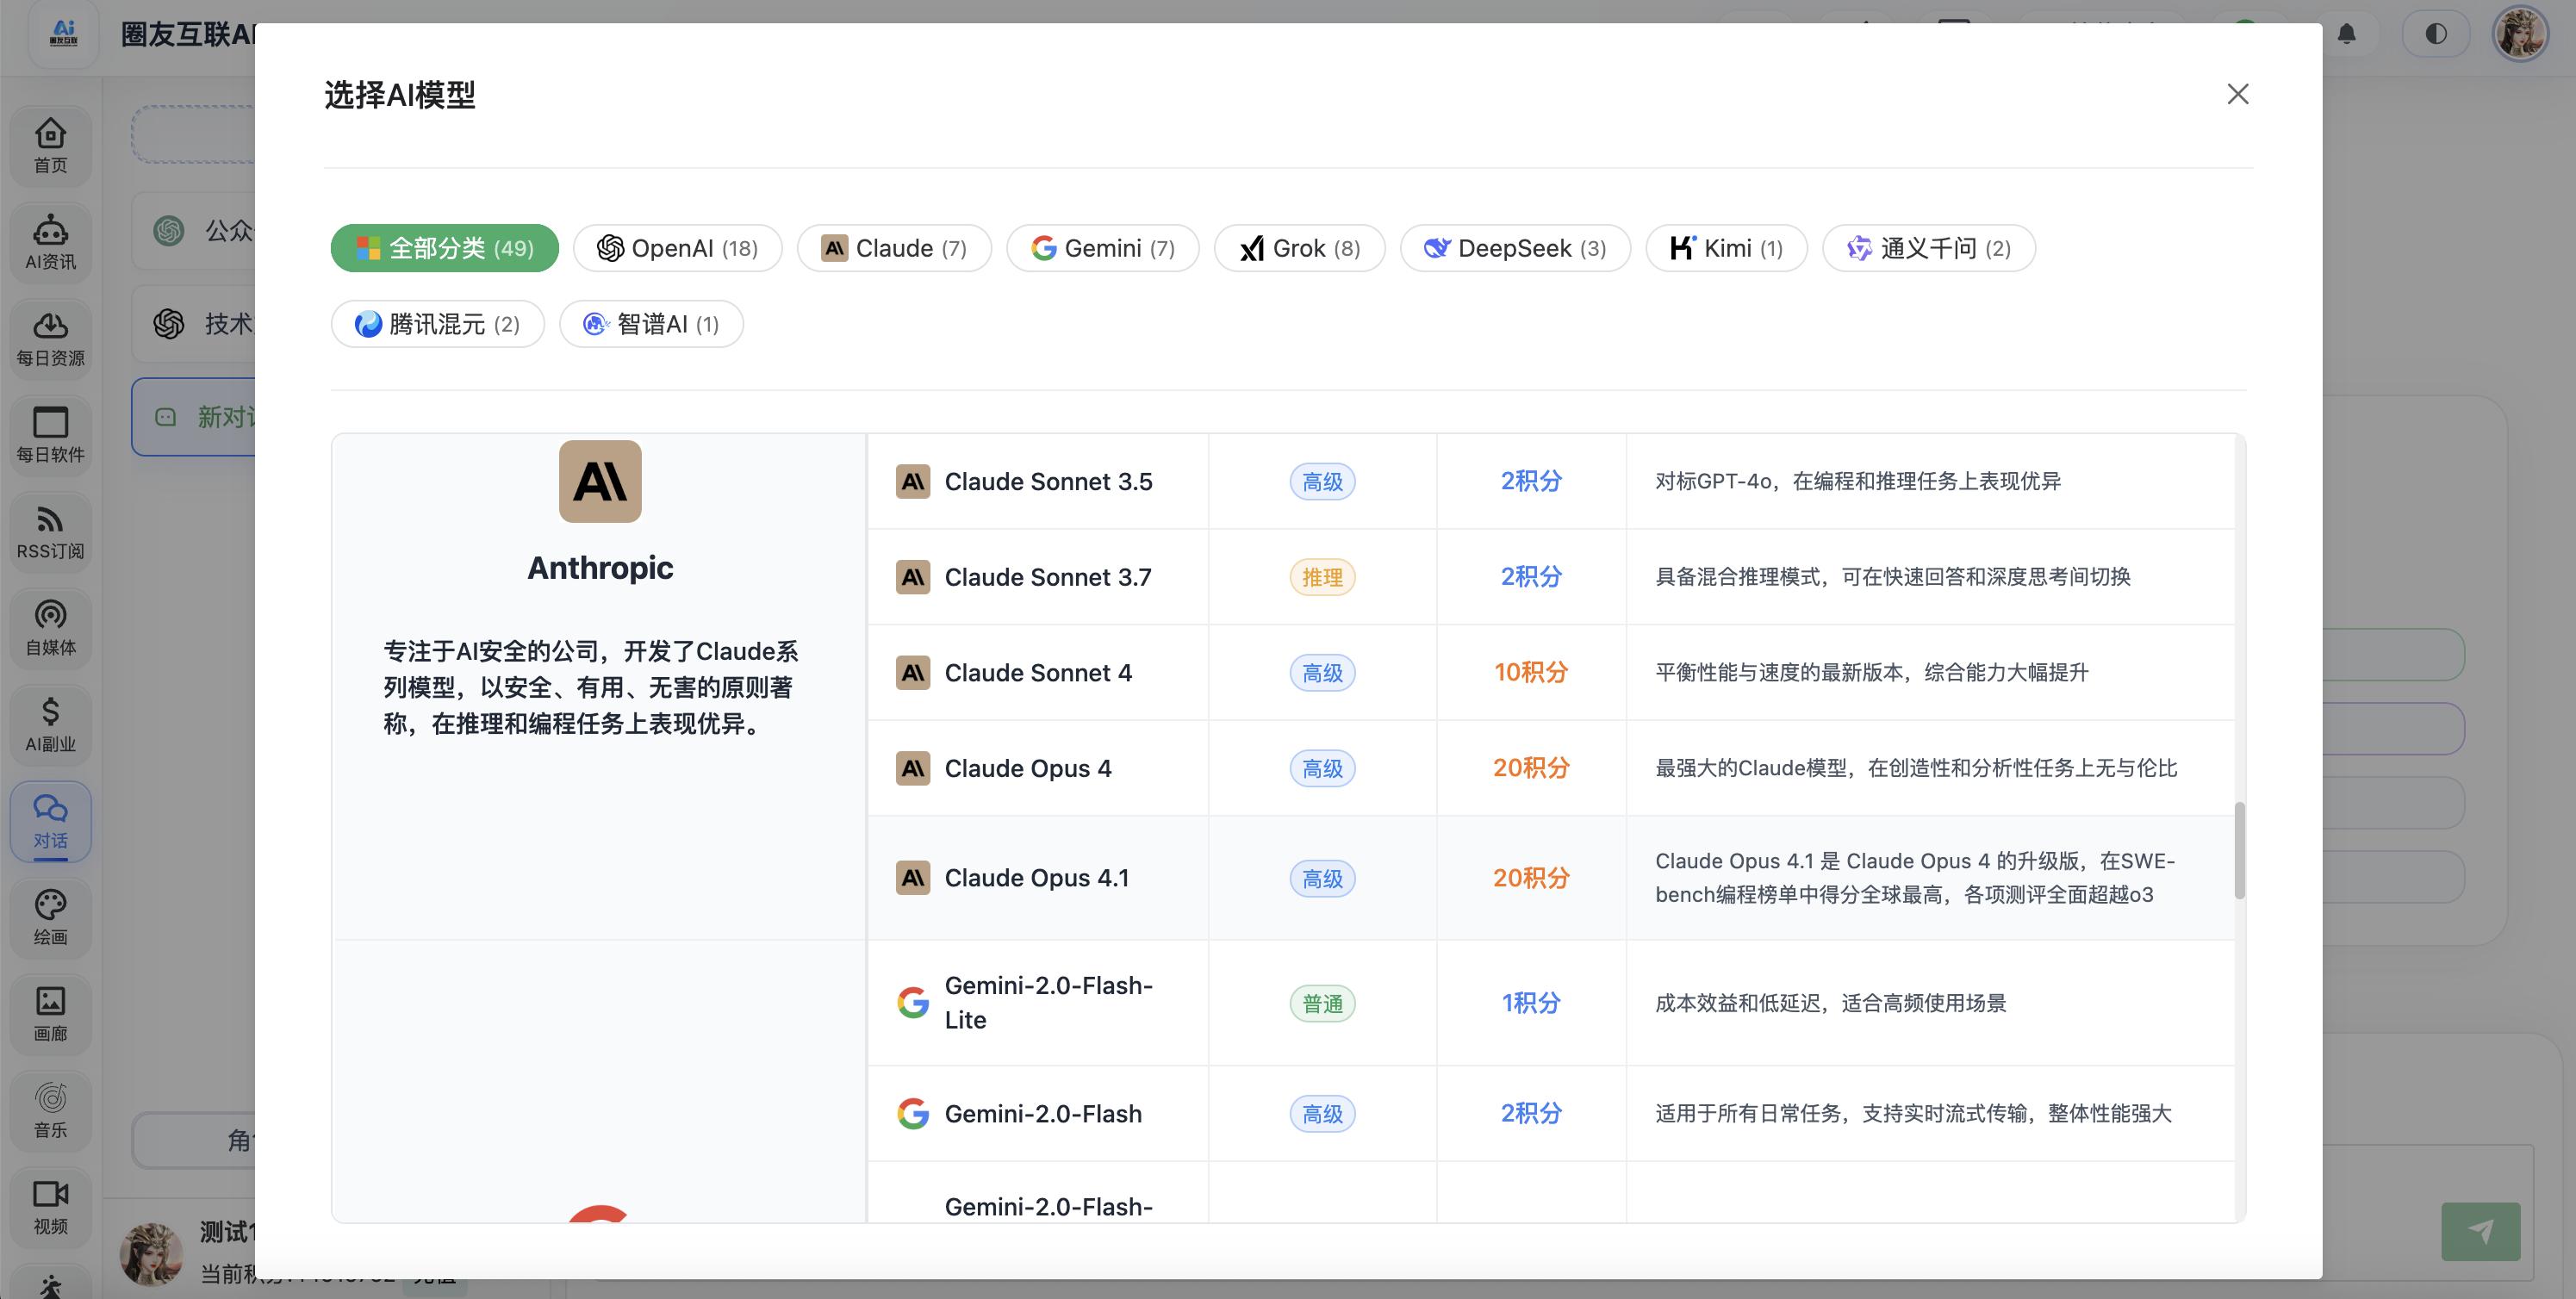Choose the Gemini-2.0-Flash model row

[x=1551, y=1113]
